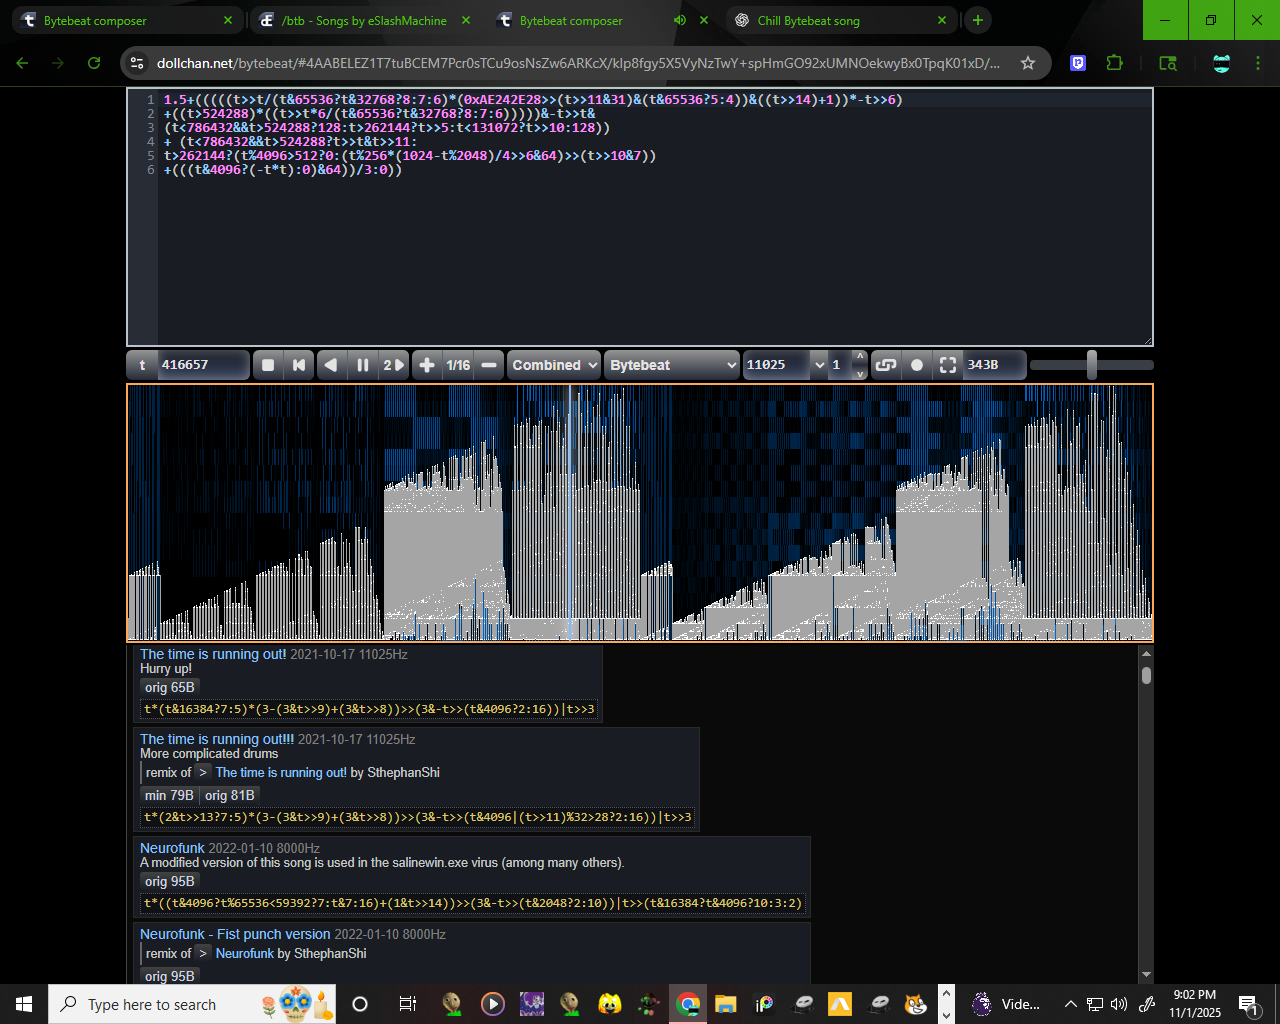Screen dimensions: 1280x1024
Task: Open the Bytebeat playback mode dropdown
Action: 672,365
